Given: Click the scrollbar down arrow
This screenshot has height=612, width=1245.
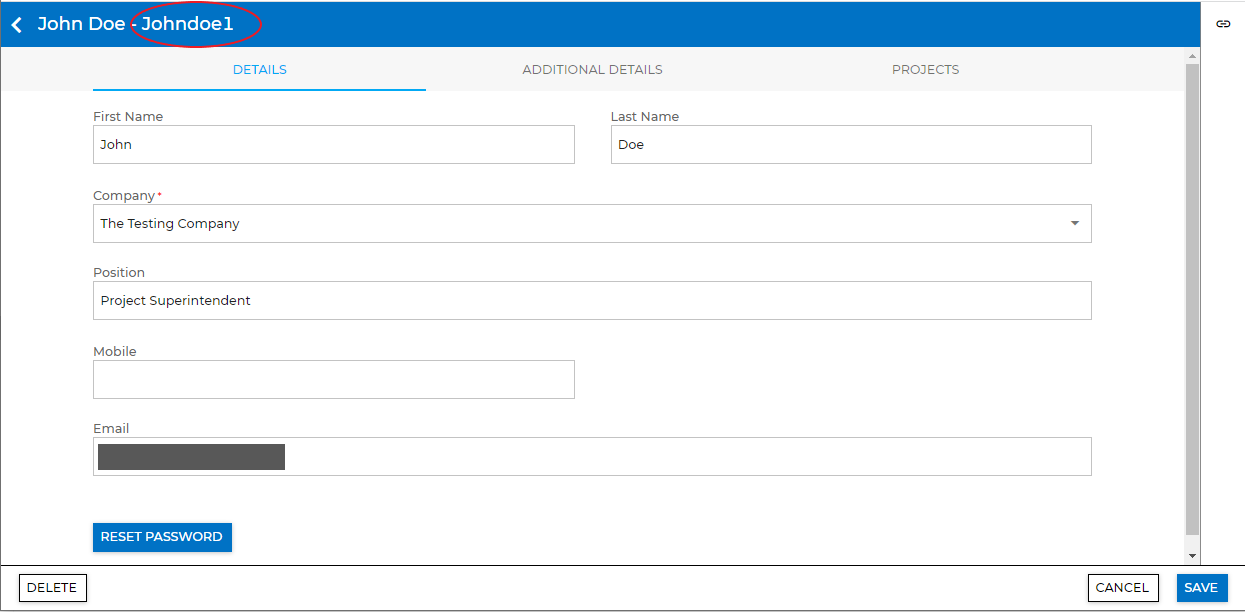Looking at the screenshot, I should 1192,555.
